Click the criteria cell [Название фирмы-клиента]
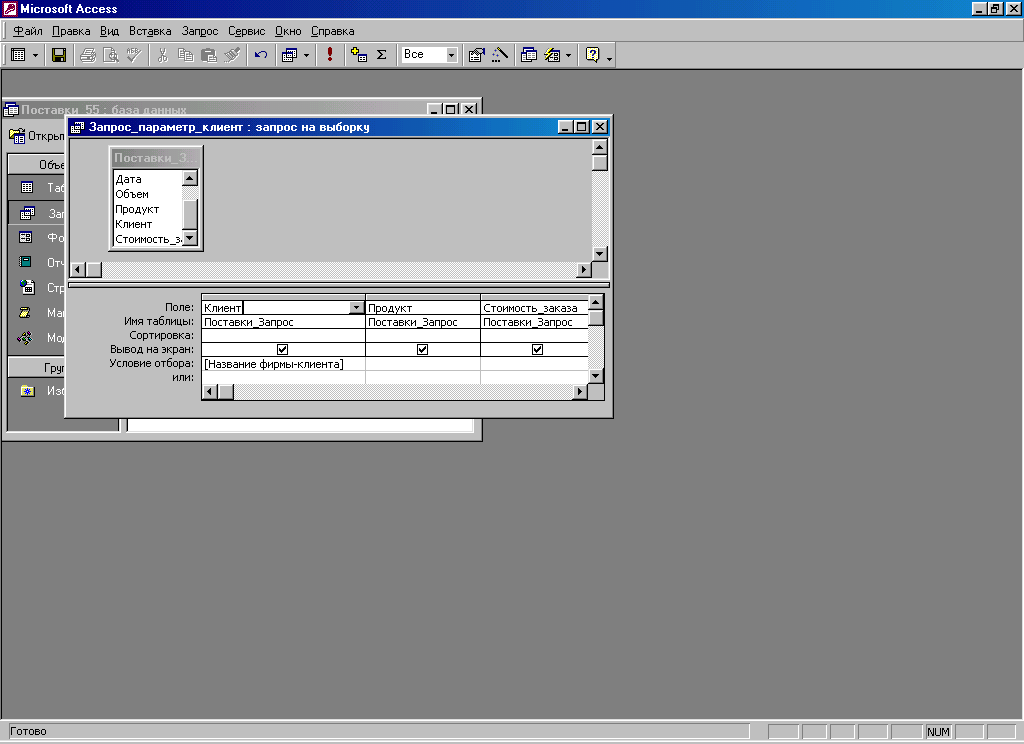1024x744 pixels. tap(282, 364)
